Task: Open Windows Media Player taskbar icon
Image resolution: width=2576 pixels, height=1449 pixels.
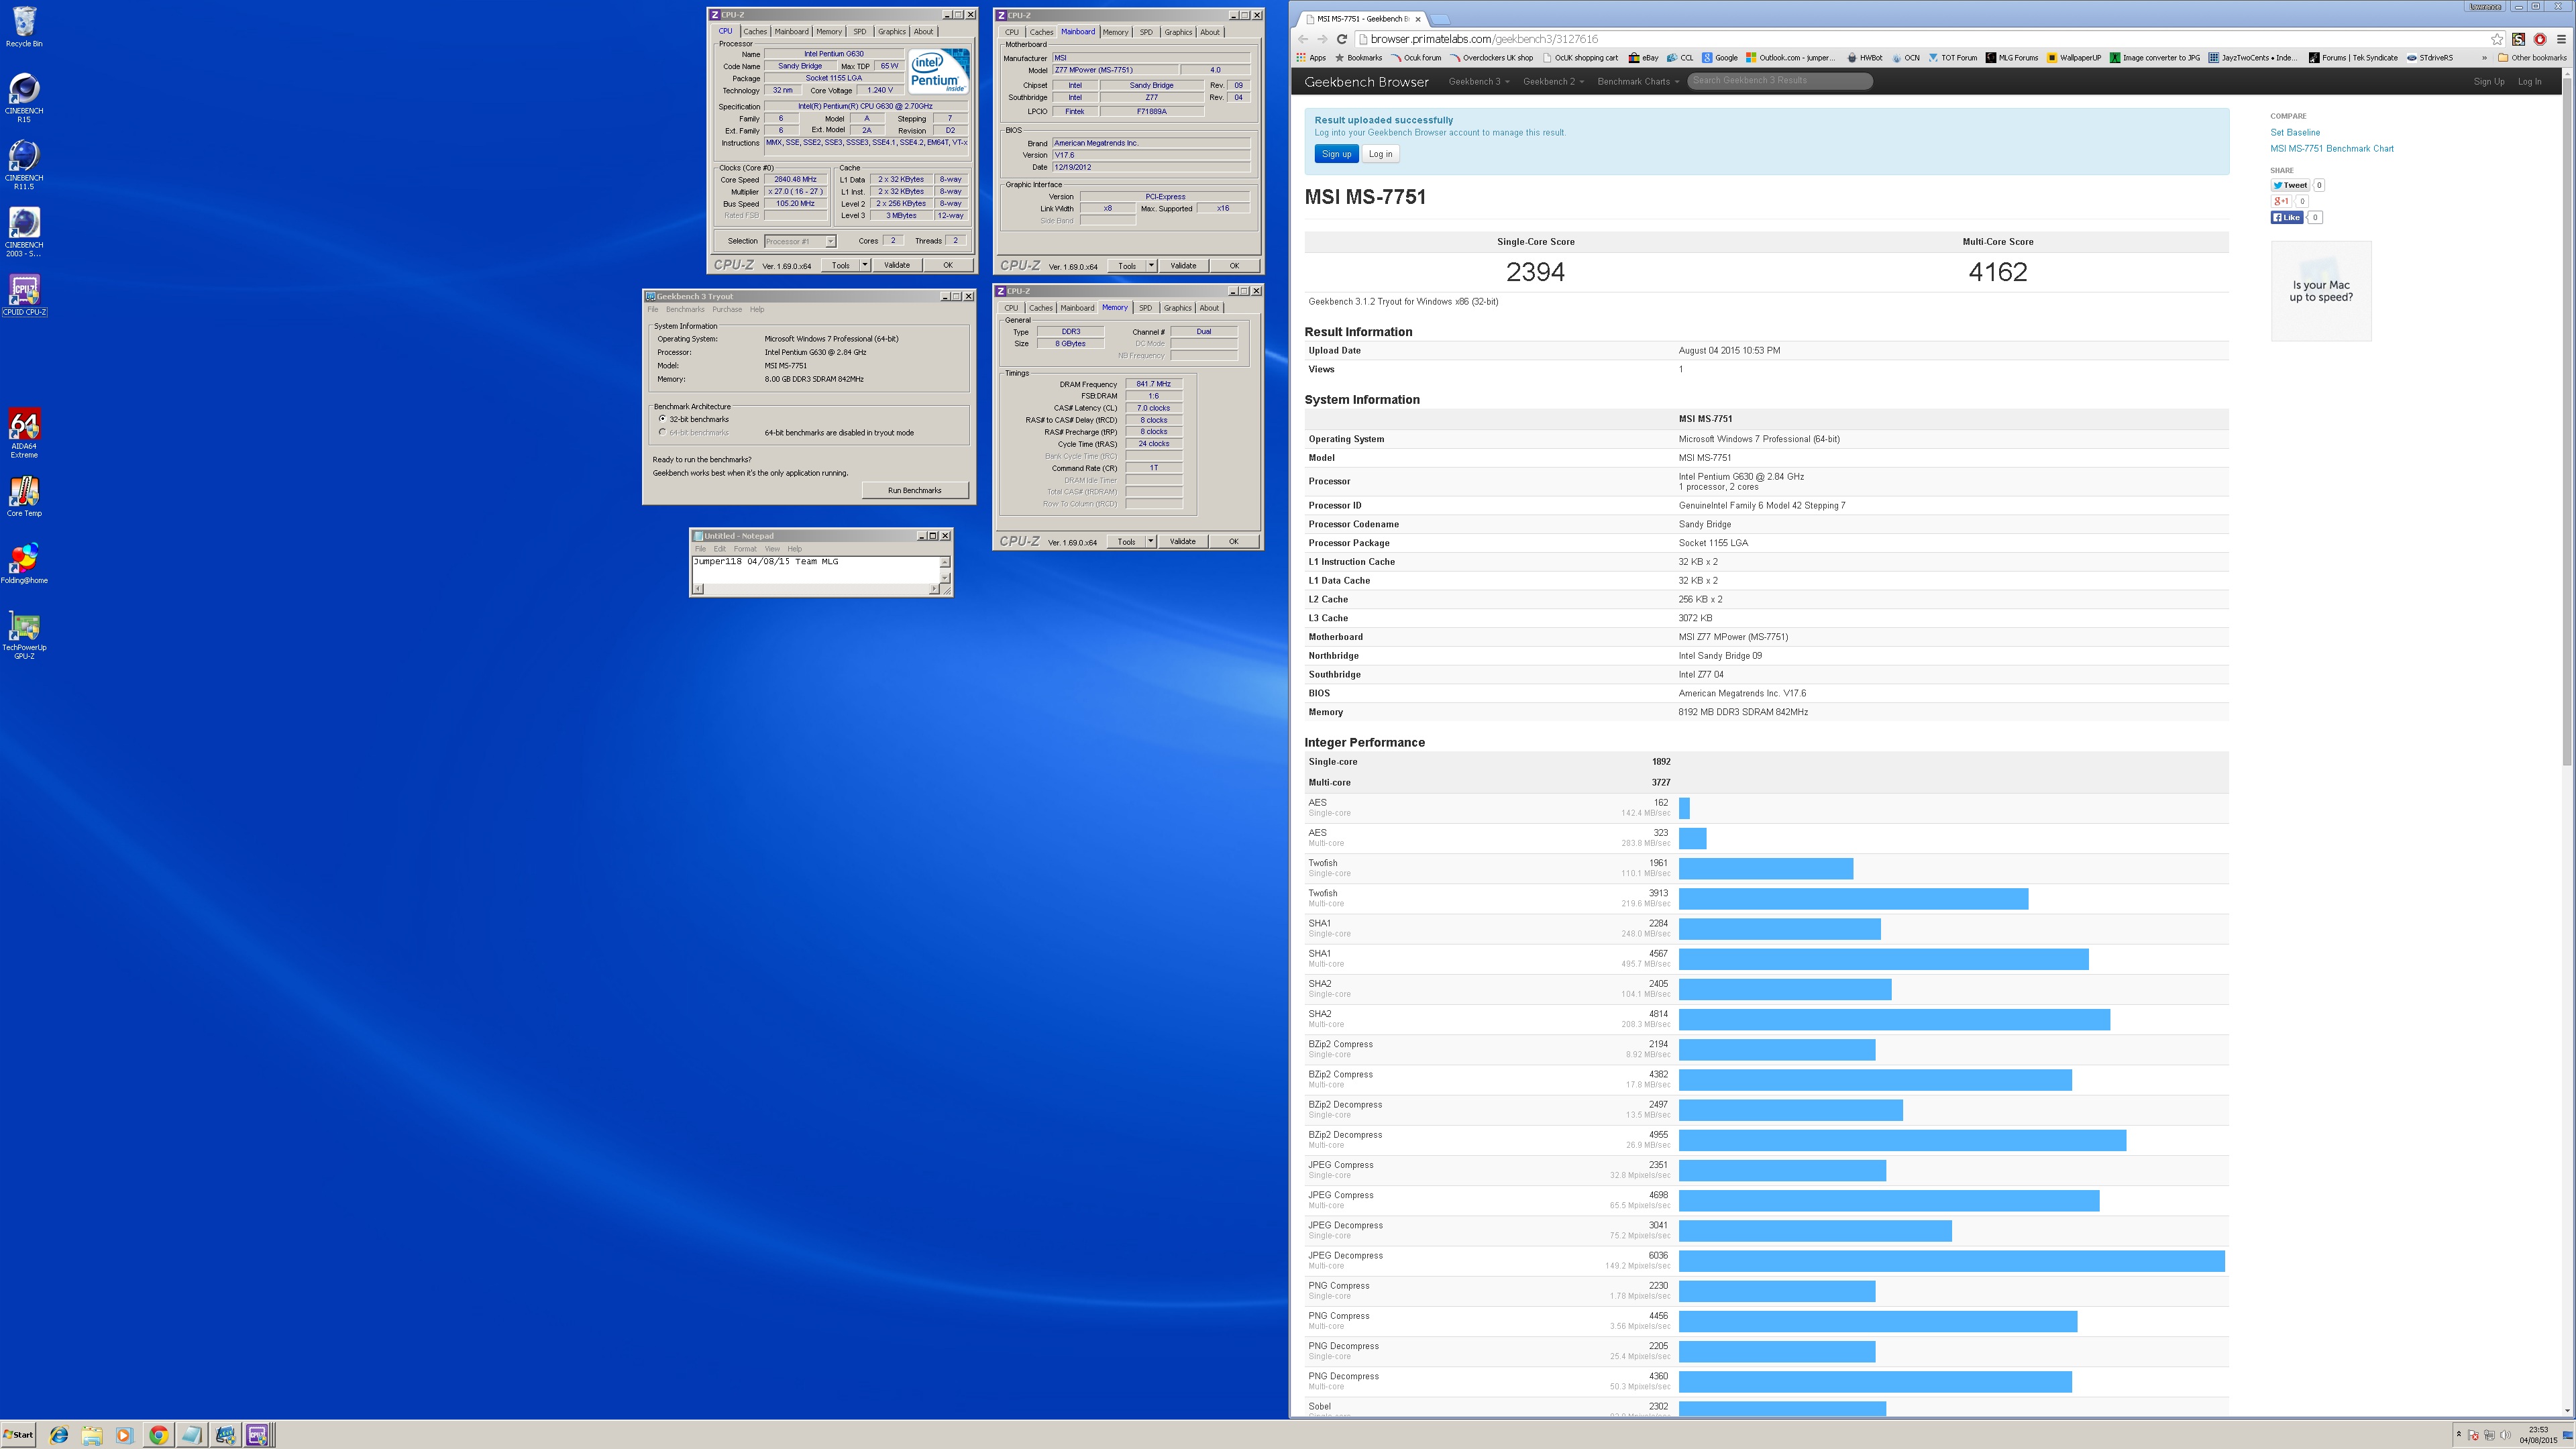Action: [125, 1435]
